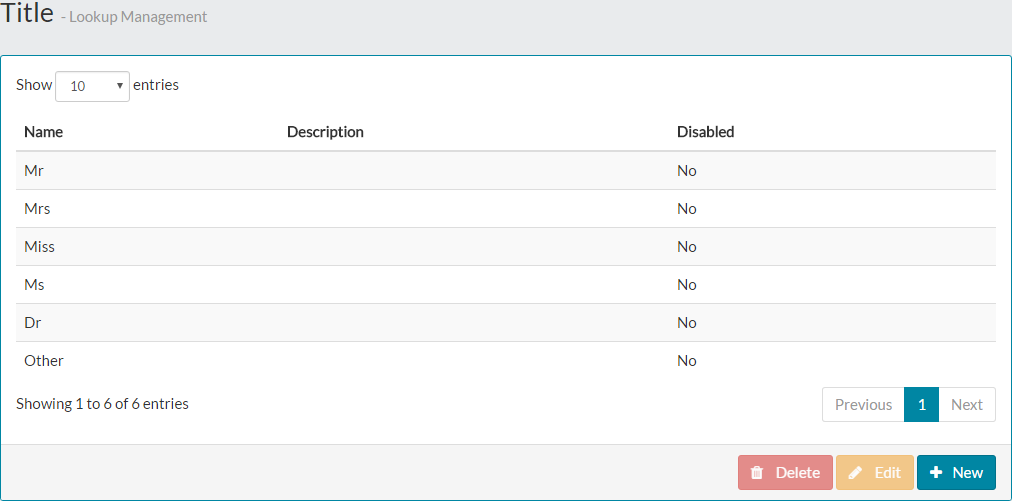Select the Mr row
Image resolution: width=1012 pixels, height=501 pixels.
pyautogui.click(x=34, y=171)
